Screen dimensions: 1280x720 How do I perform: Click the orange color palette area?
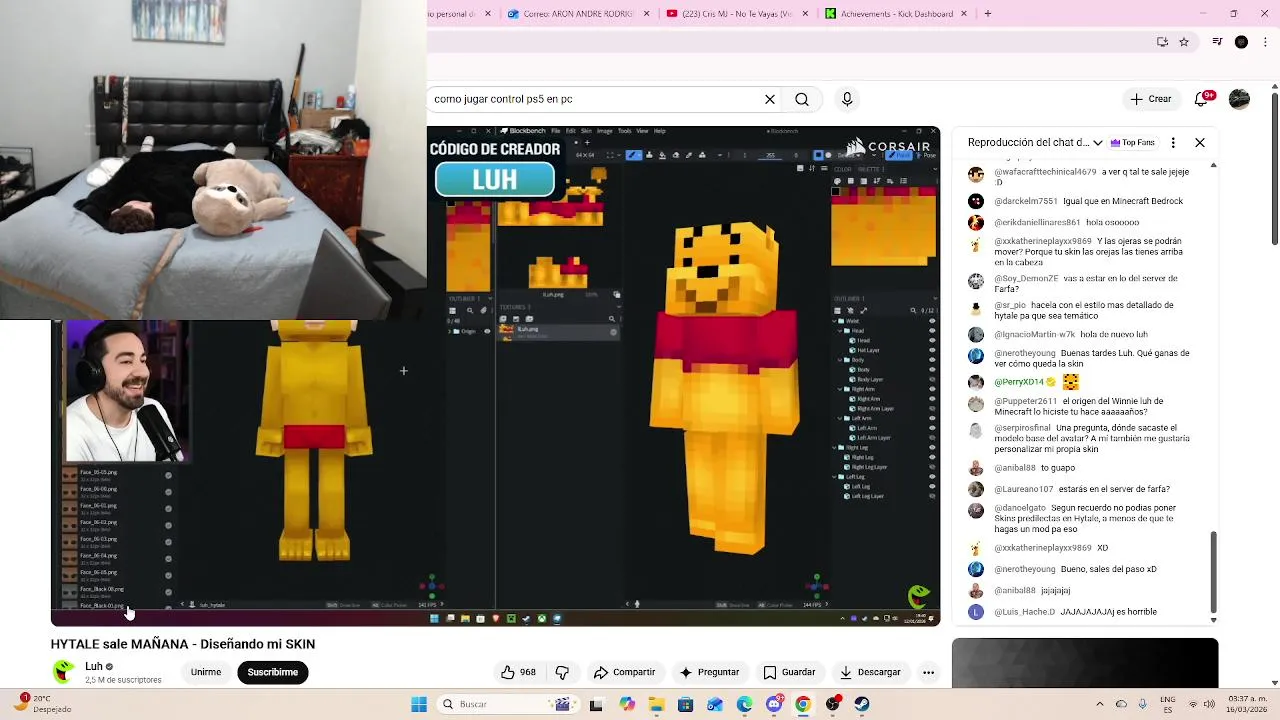[x=884, y=226]
